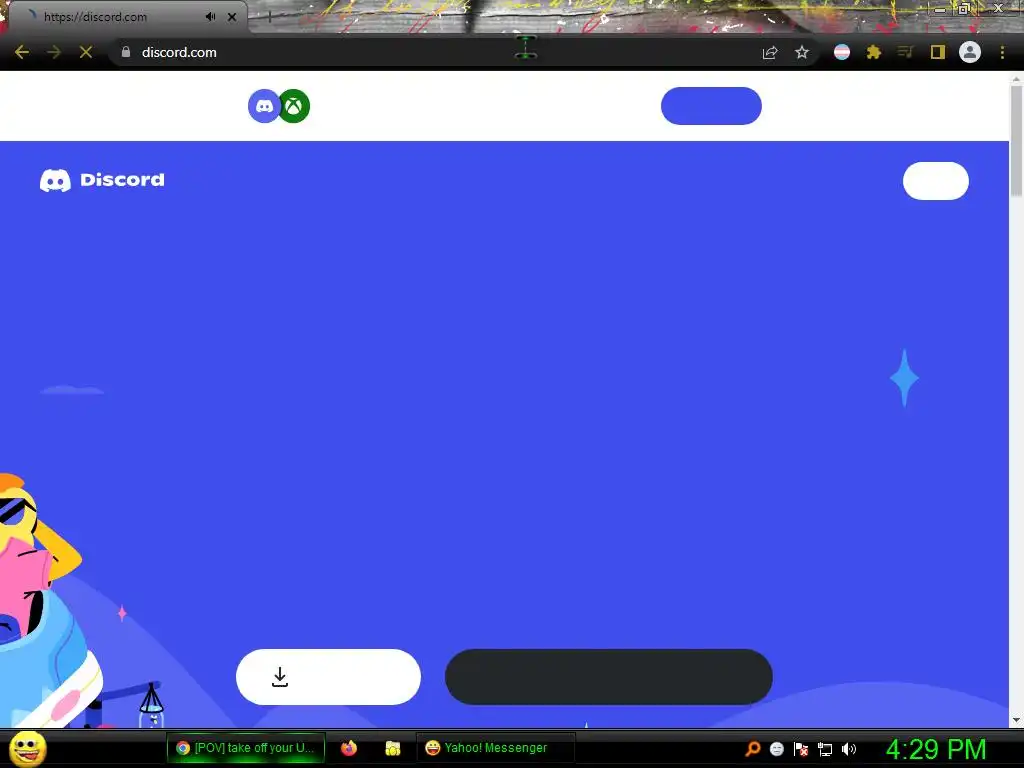View site info via padlock icon
Viewport: 1024px width, 768px height.
coord(126,52)
